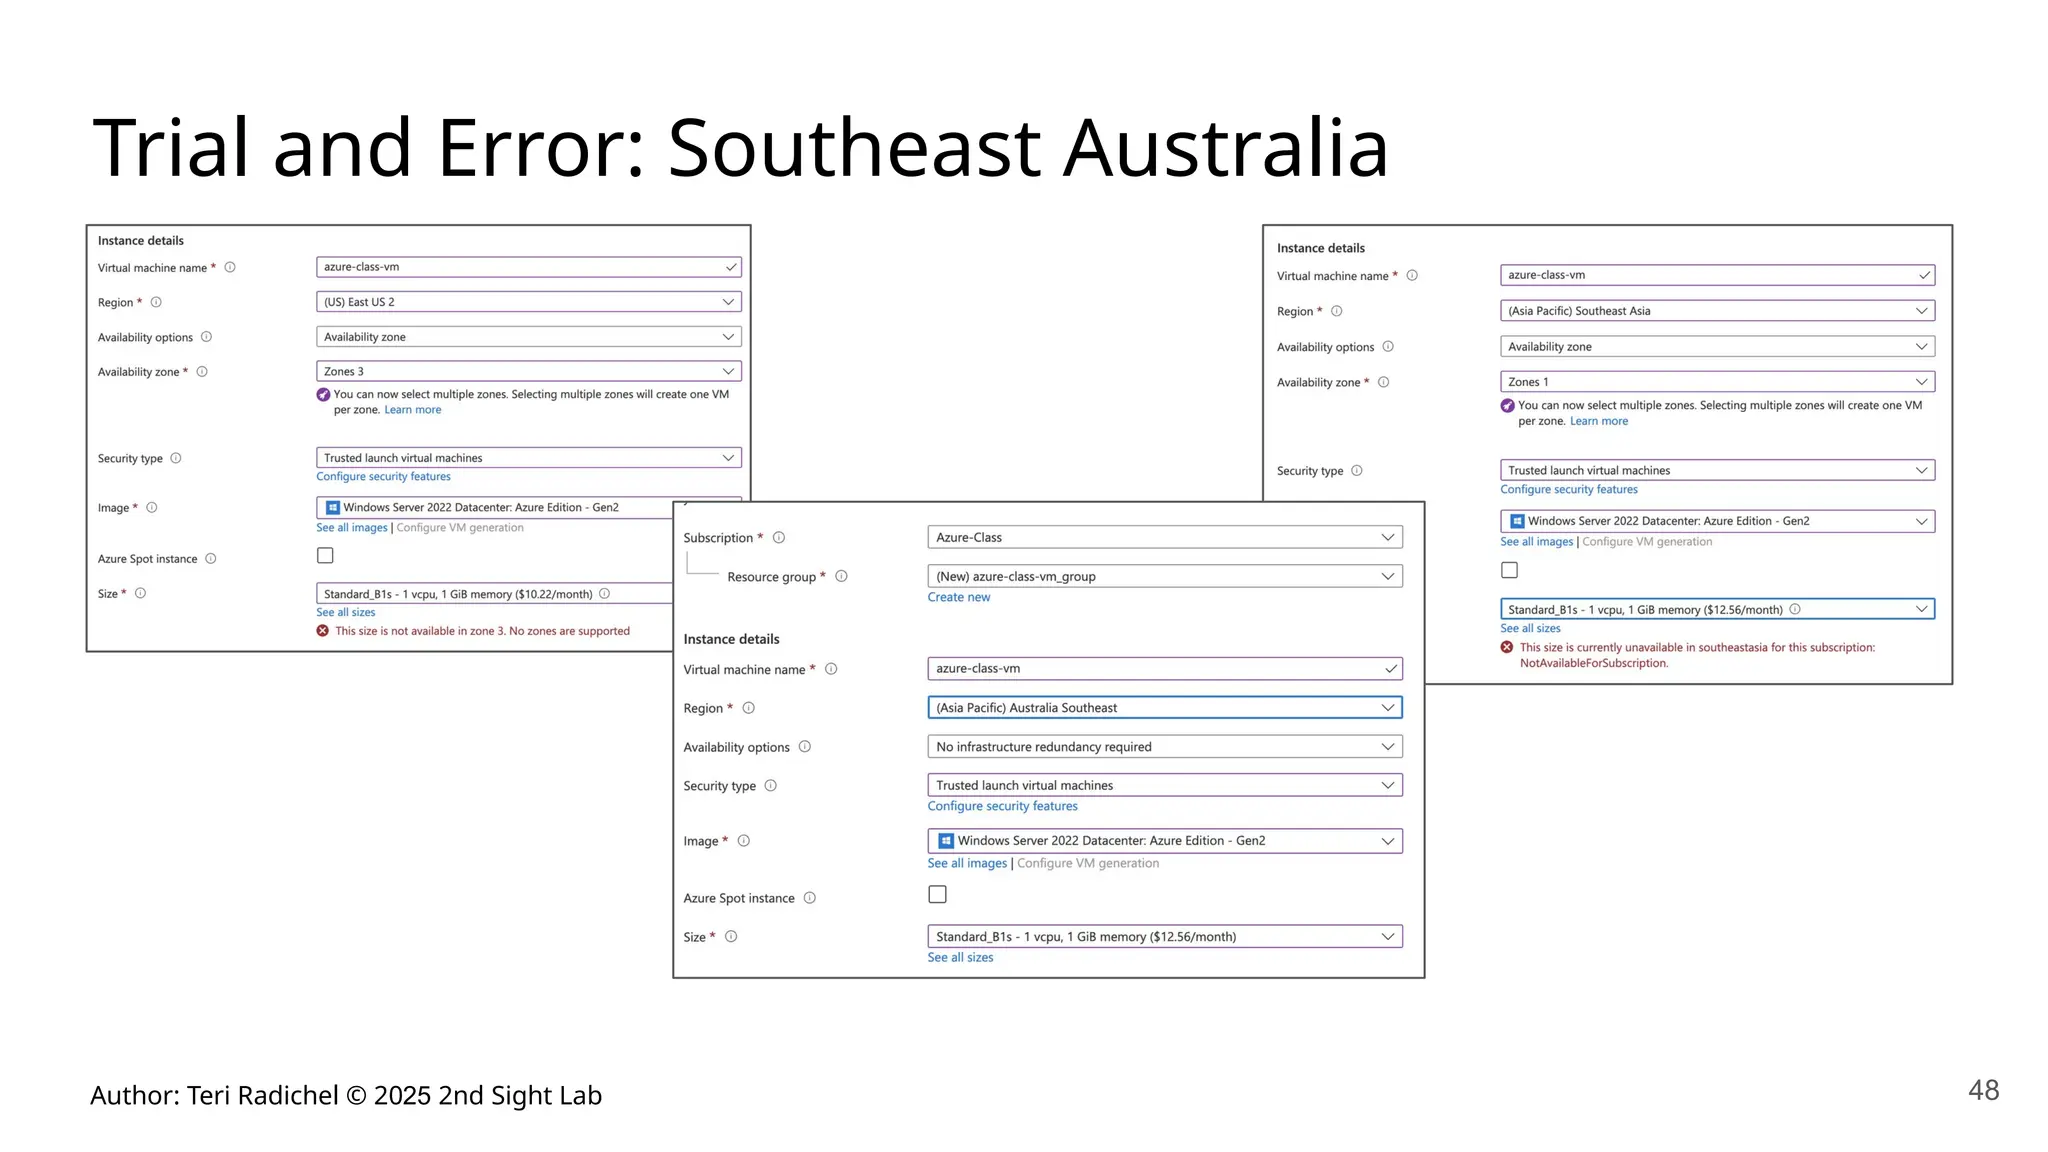2048x1152 pixels.
Task: Click red error icon beside zone 3 message
Action: click(323, 631)
